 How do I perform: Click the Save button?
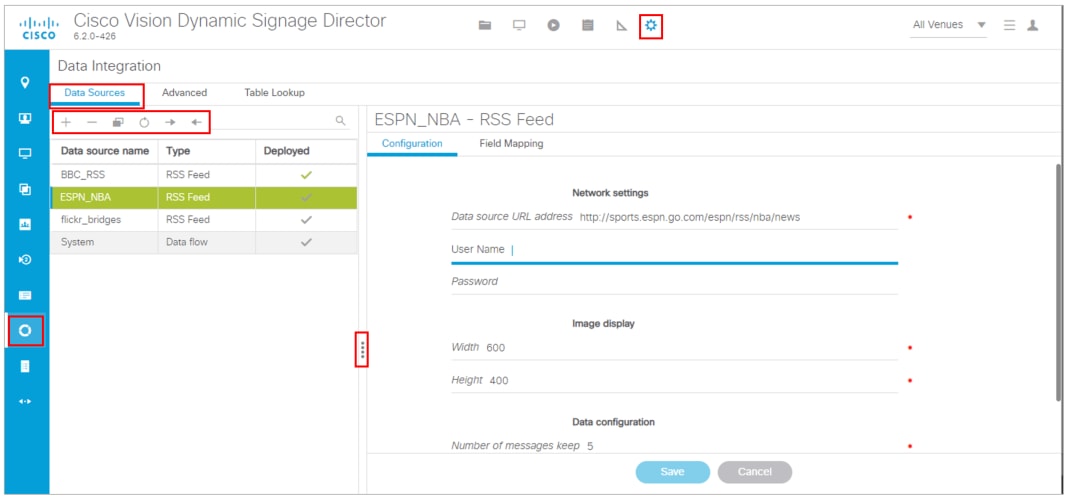coord(672,472)
